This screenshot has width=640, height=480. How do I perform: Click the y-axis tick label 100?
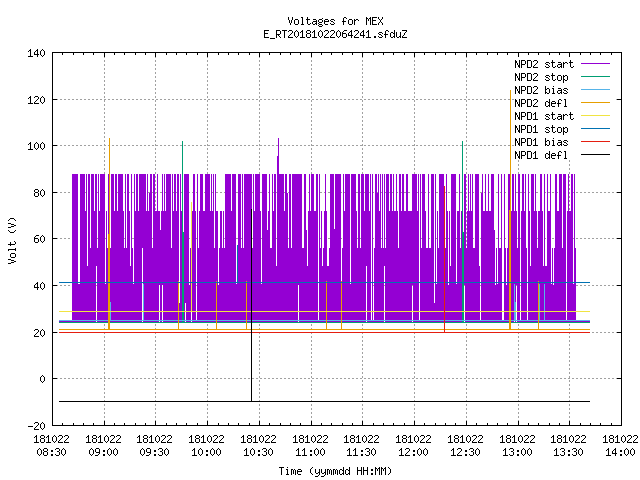coord(36,146)
